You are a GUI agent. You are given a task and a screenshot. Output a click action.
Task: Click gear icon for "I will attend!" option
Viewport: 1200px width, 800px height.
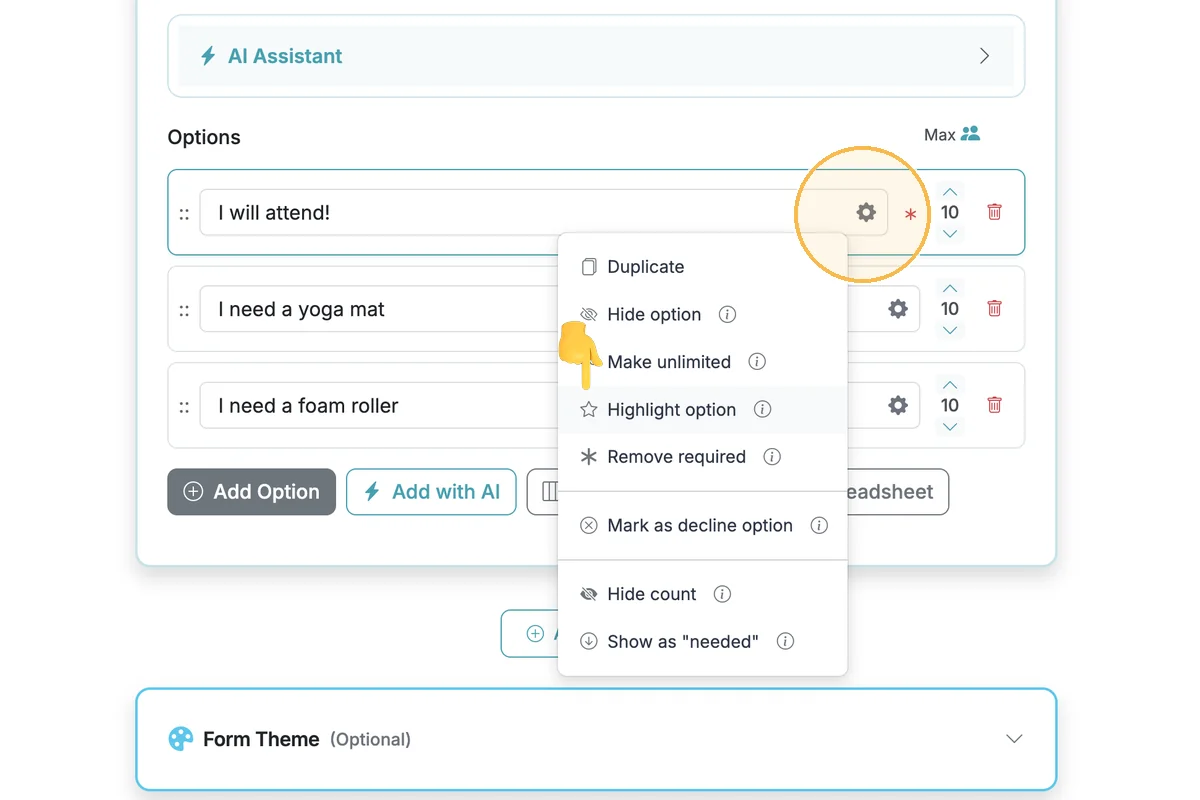[x=866, y=212]
